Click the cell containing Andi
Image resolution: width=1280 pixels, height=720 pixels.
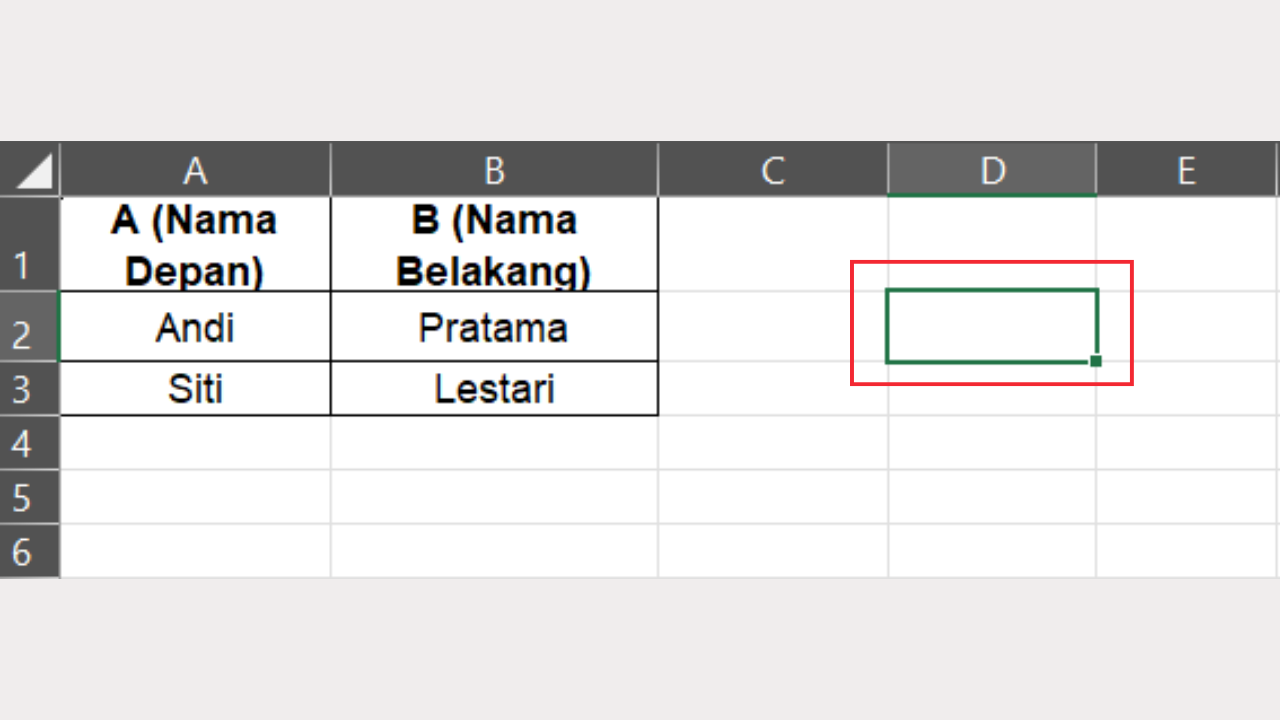pyautogui.click(x=194, y=327)
